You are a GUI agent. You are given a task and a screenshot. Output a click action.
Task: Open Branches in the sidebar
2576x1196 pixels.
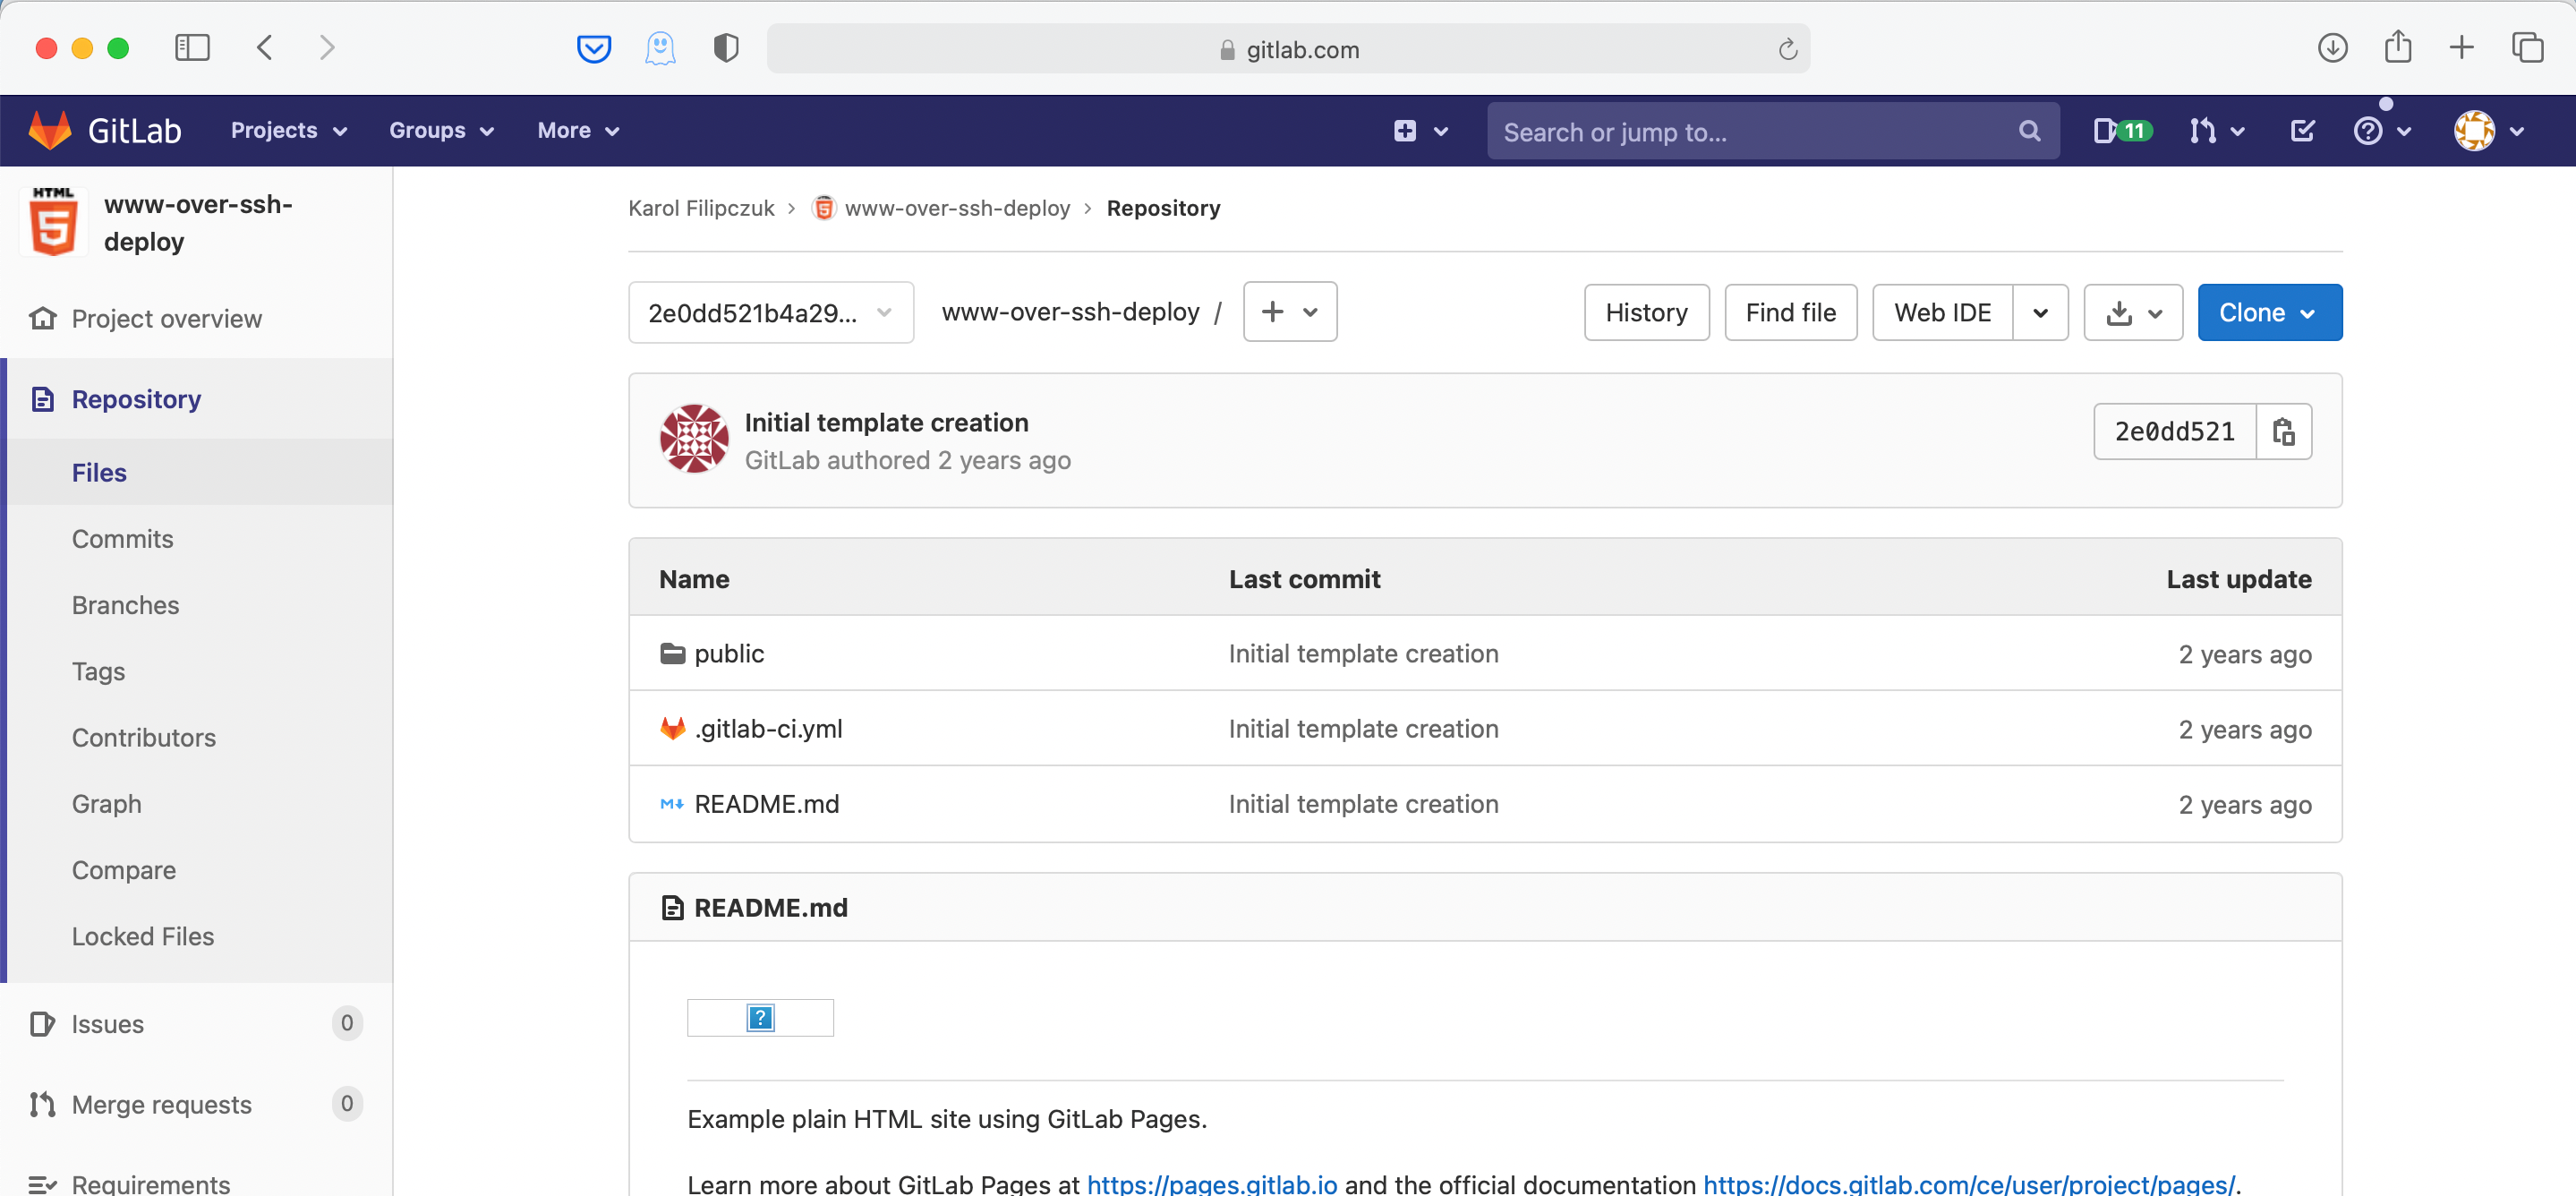[x=125, y=605]
